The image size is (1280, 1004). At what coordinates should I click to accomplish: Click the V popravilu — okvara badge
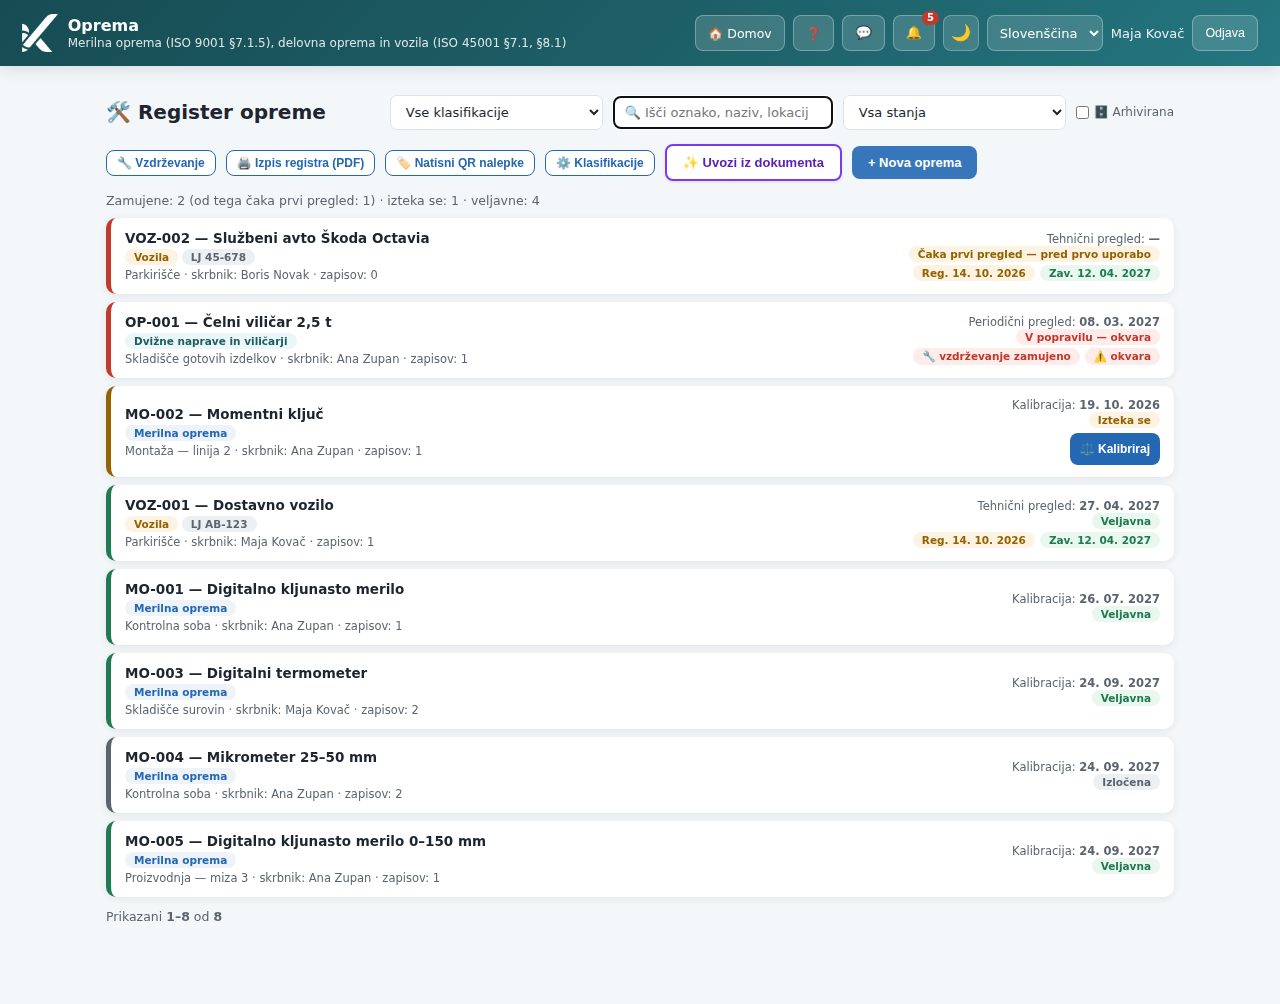coord(1088,337)
